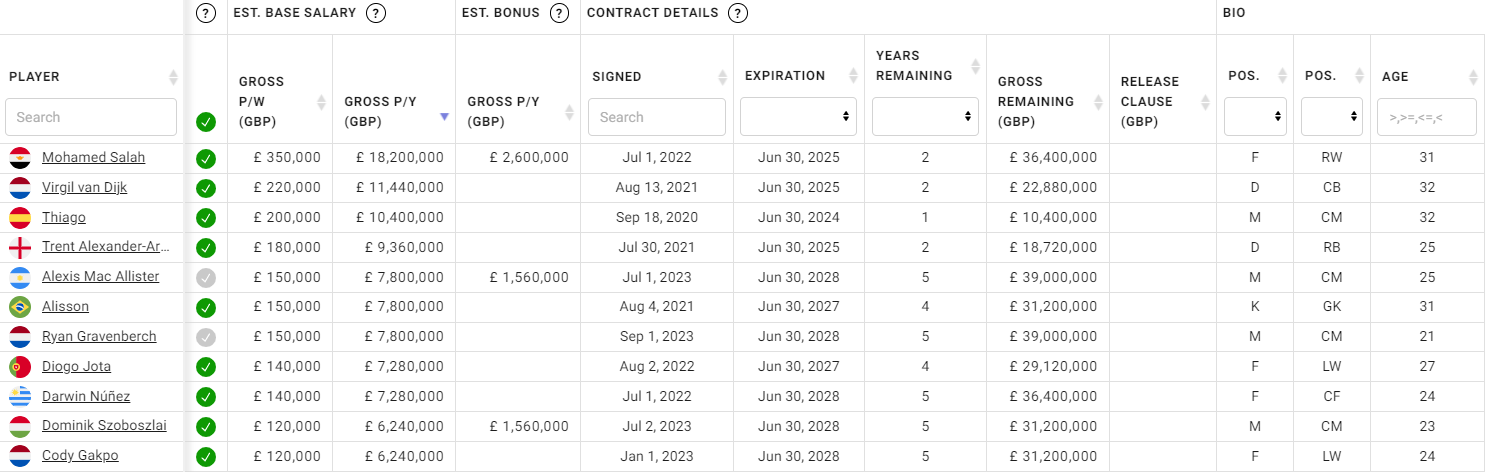Click Egypt flag icon next to Mohamed Salah
Screen dimensions: 1485x472
tap(19, 158)
